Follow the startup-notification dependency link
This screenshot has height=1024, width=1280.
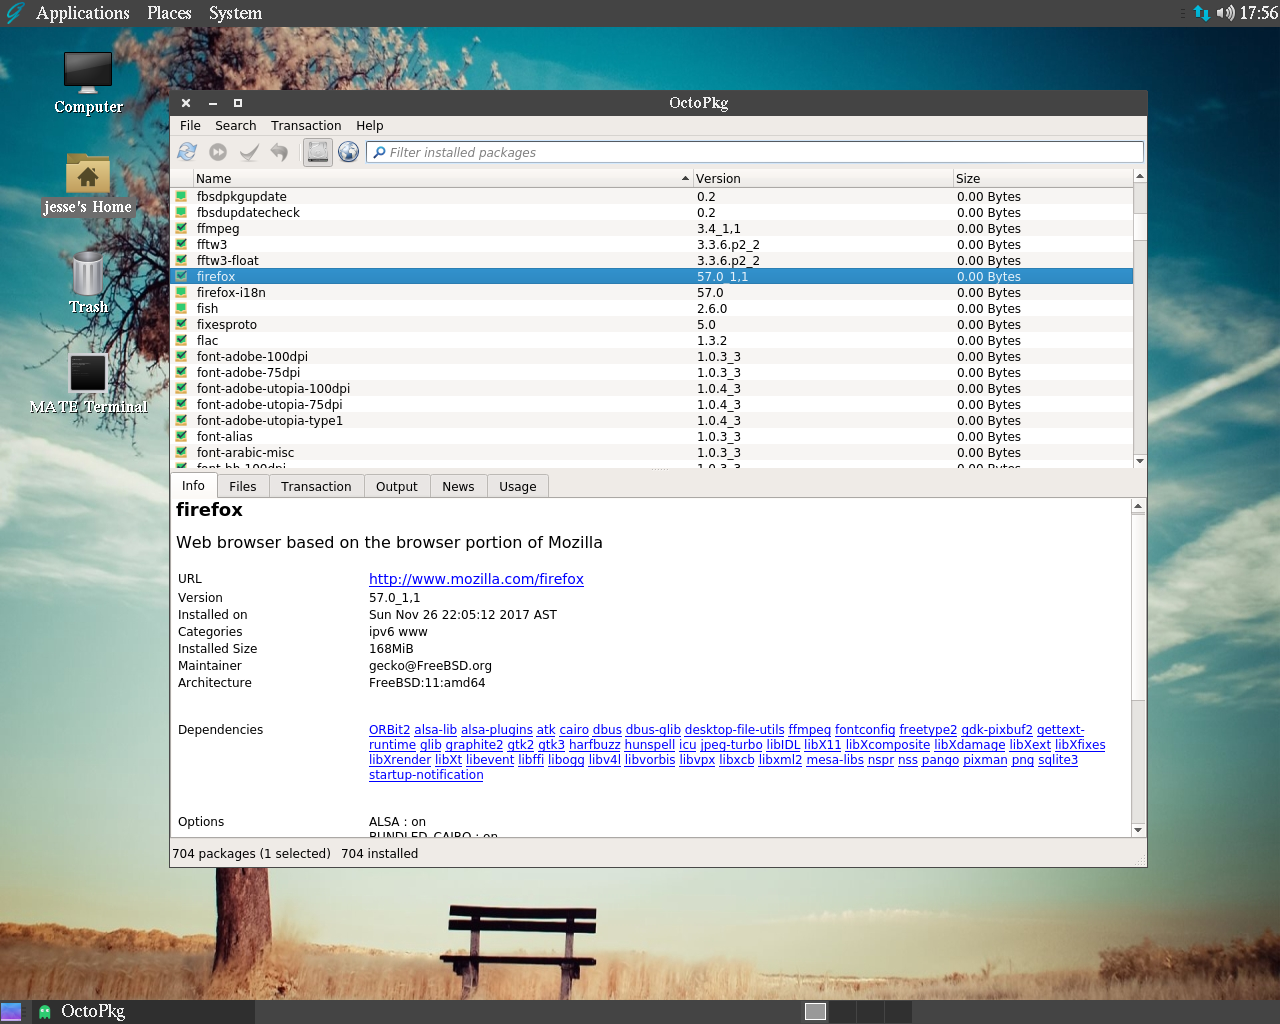pyautogui.click(x=426, y=775)
